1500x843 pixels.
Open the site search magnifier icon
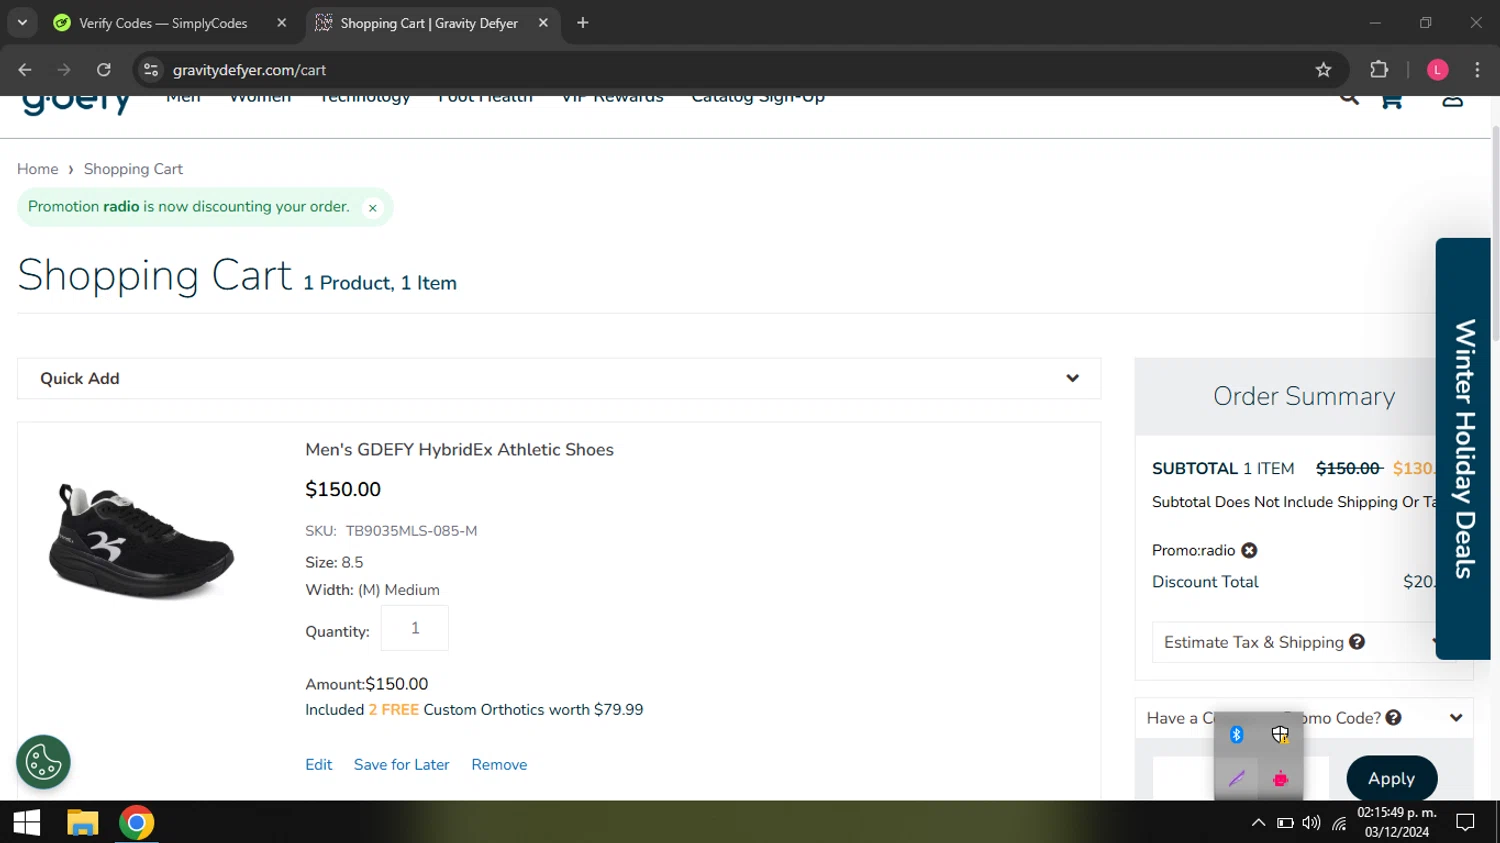click(x=1349, y=98)
